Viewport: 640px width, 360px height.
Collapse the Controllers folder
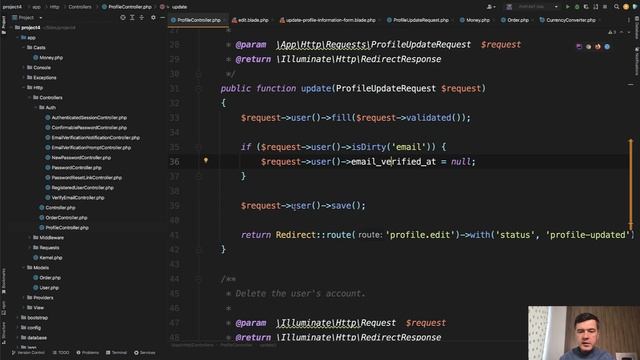tap(29, 98)
